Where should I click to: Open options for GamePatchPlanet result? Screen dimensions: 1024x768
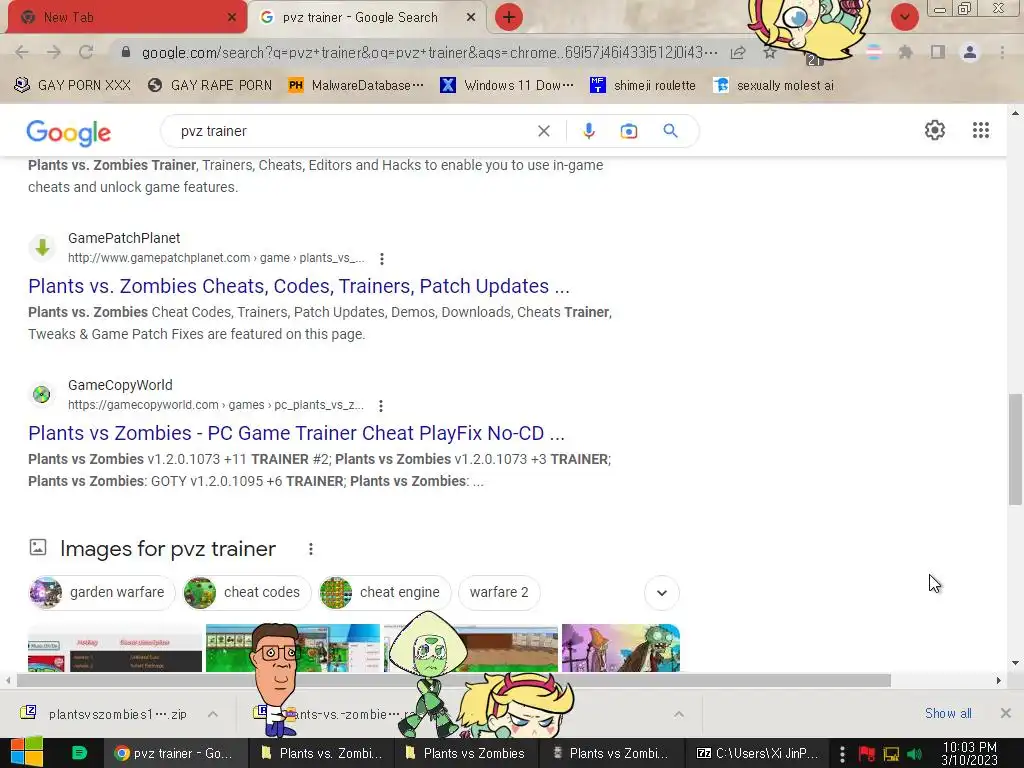(382, 259)
